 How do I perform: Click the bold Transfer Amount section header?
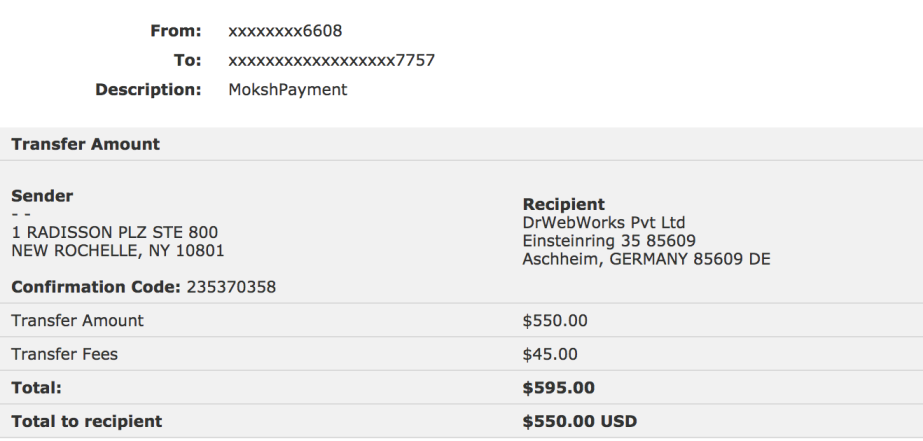point(85,144)
